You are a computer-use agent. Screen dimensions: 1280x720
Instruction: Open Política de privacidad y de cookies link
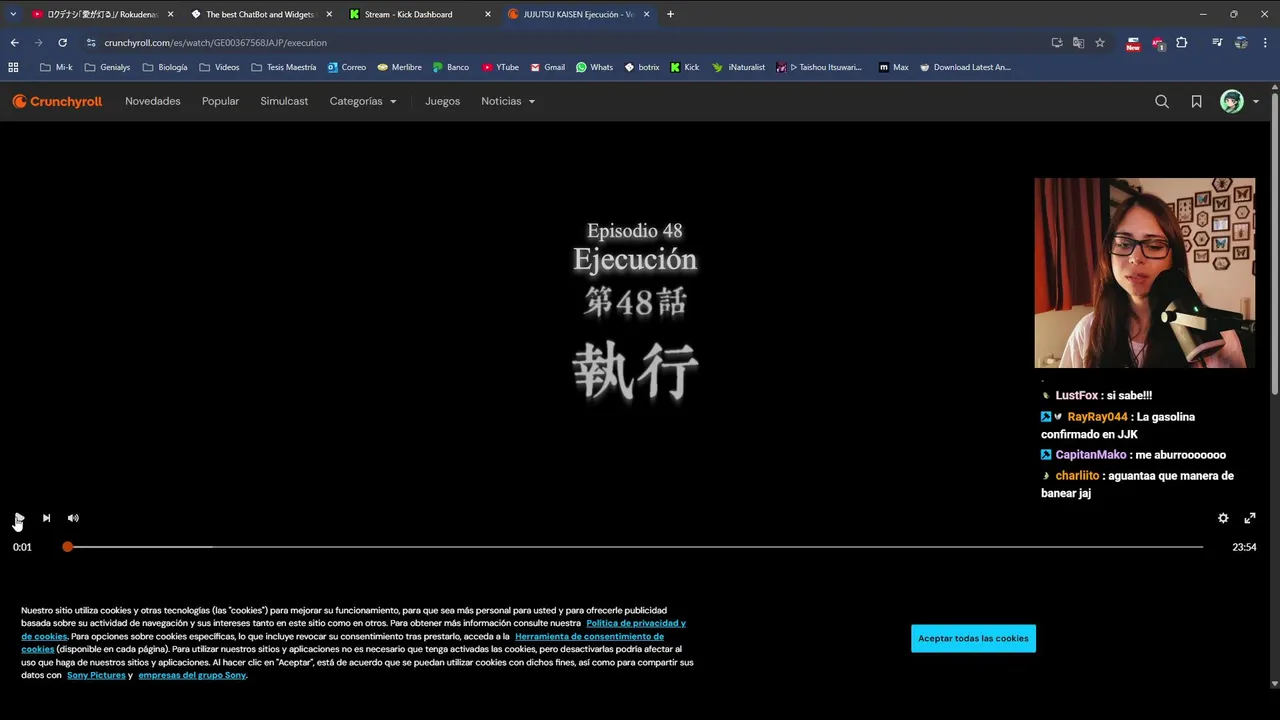coord(636,623)
